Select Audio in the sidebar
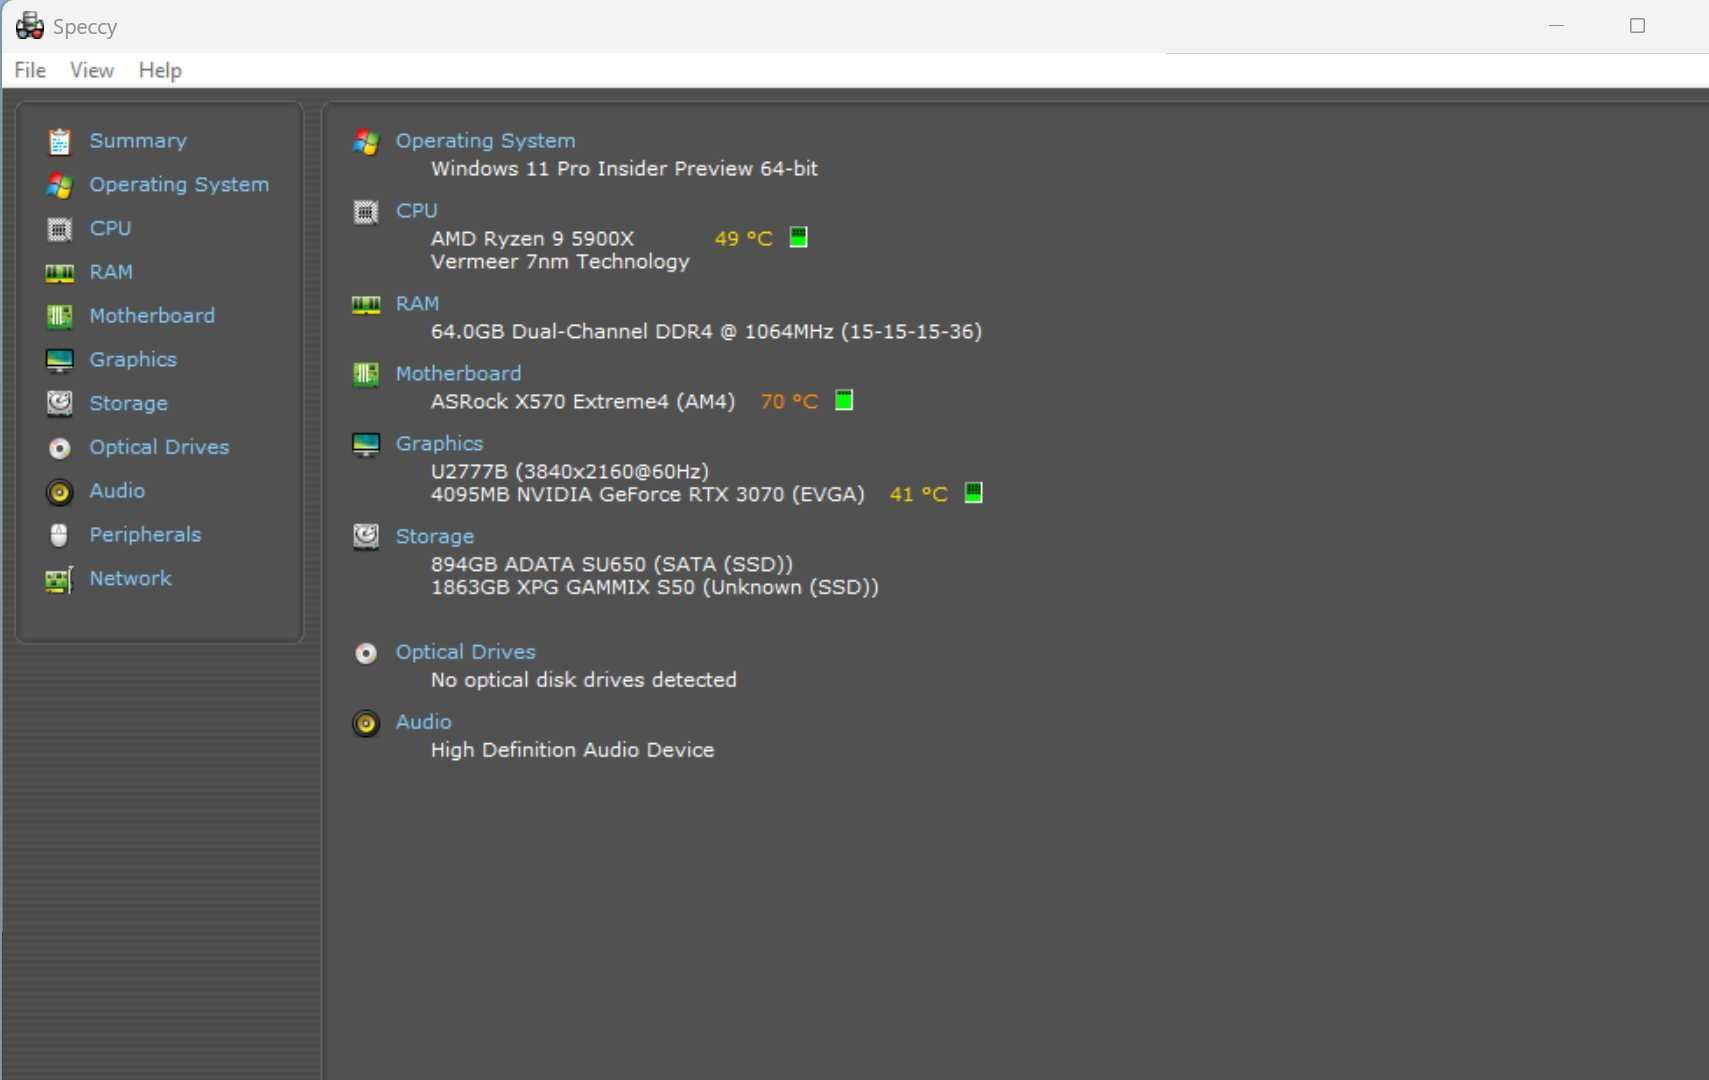Viewport: 1709px width, 1080px height. [x=117, y=491]
